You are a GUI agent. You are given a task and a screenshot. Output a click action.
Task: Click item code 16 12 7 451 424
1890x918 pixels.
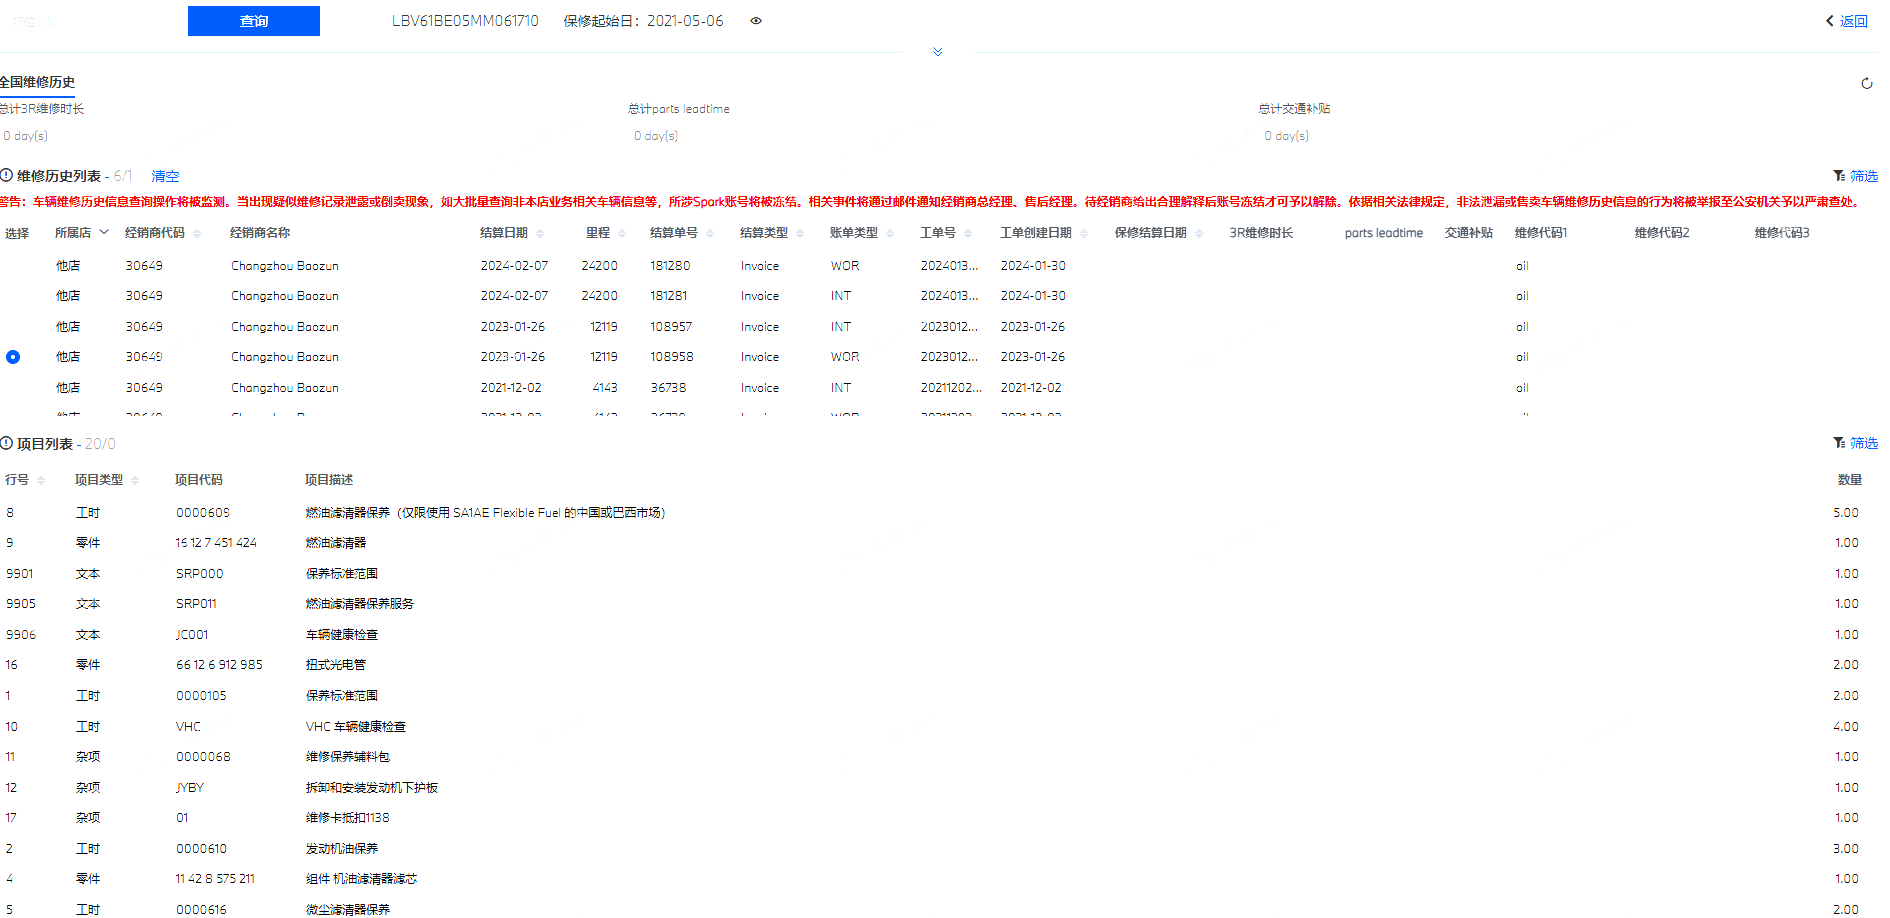[216, 543]
